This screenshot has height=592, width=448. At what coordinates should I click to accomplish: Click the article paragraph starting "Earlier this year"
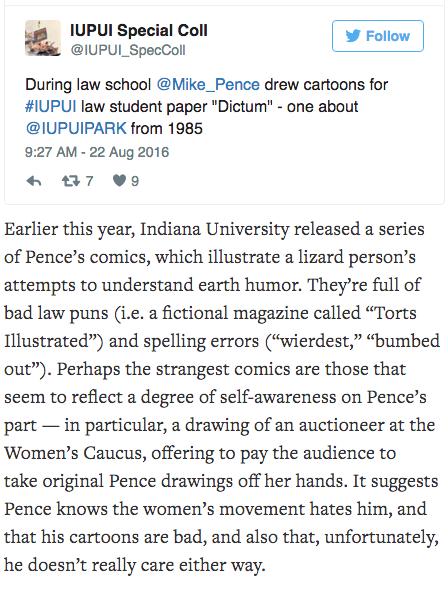coord(222,397)
